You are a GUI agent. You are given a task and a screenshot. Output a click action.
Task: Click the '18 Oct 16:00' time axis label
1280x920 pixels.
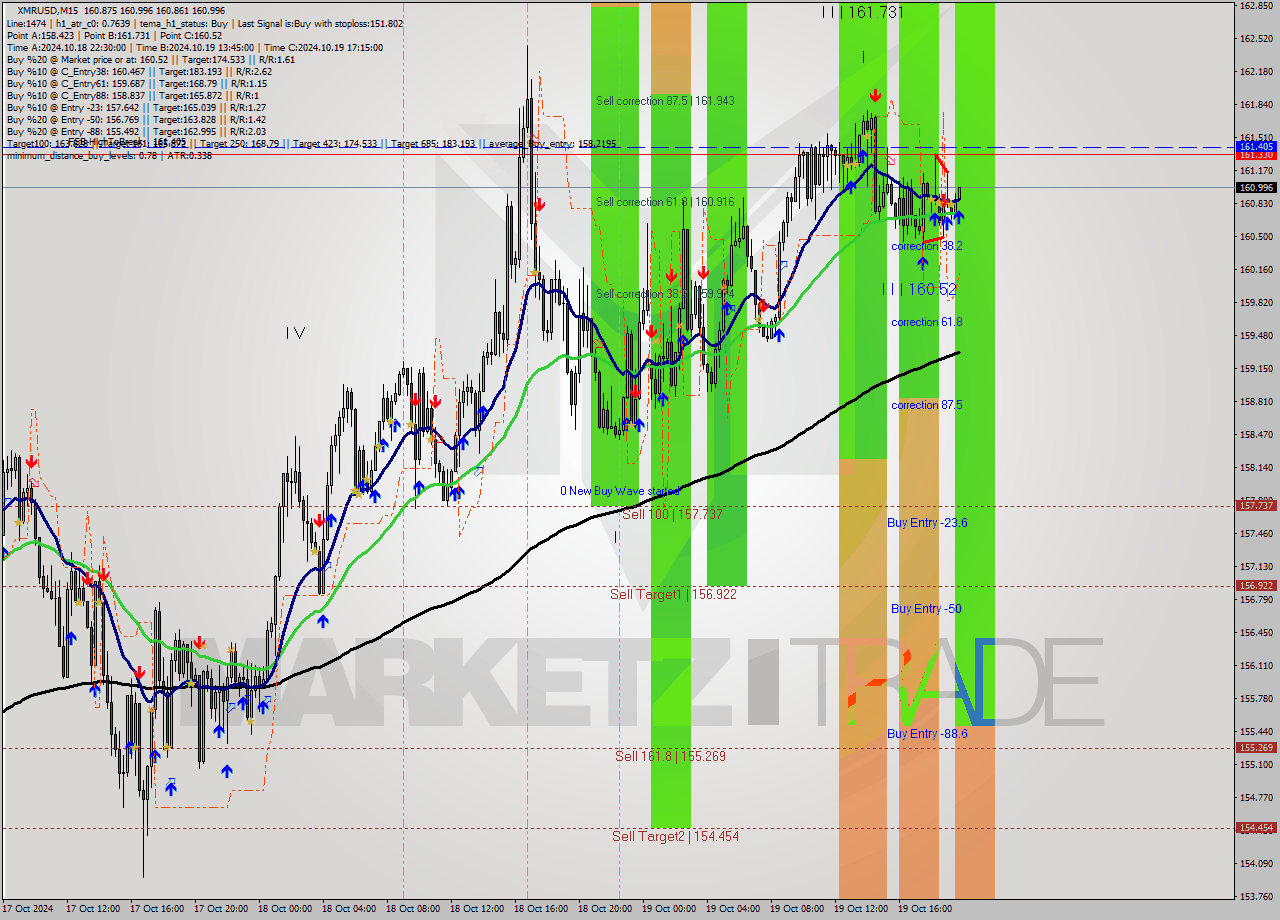[x=541, y=909]
